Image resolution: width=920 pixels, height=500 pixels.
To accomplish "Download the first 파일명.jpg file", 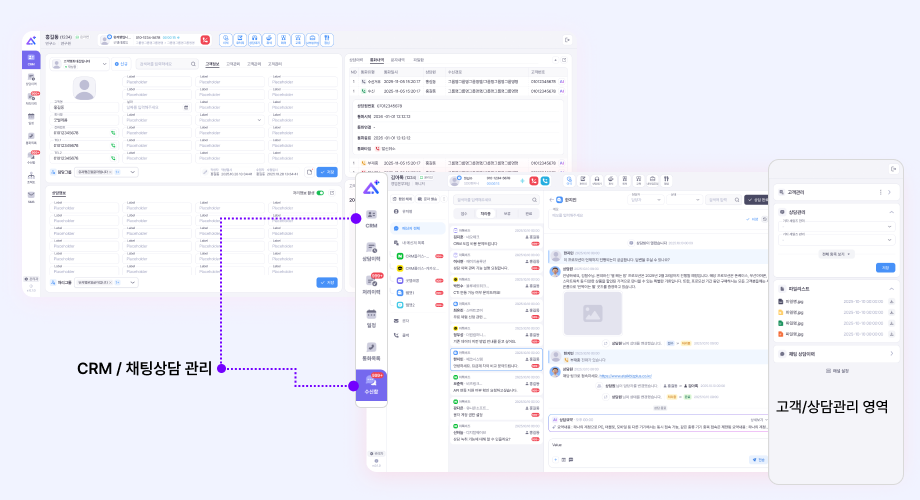I will coord(891,302).
